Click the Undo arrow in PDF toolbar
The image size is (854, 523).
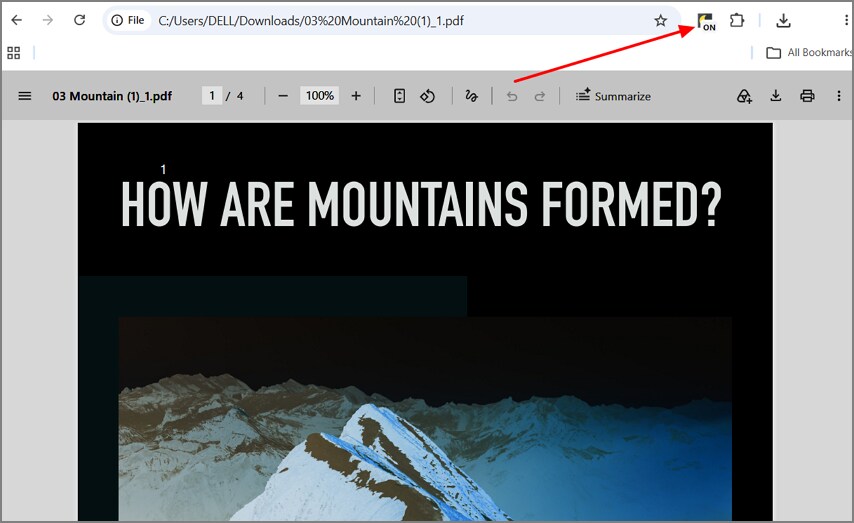pos(511,96)
